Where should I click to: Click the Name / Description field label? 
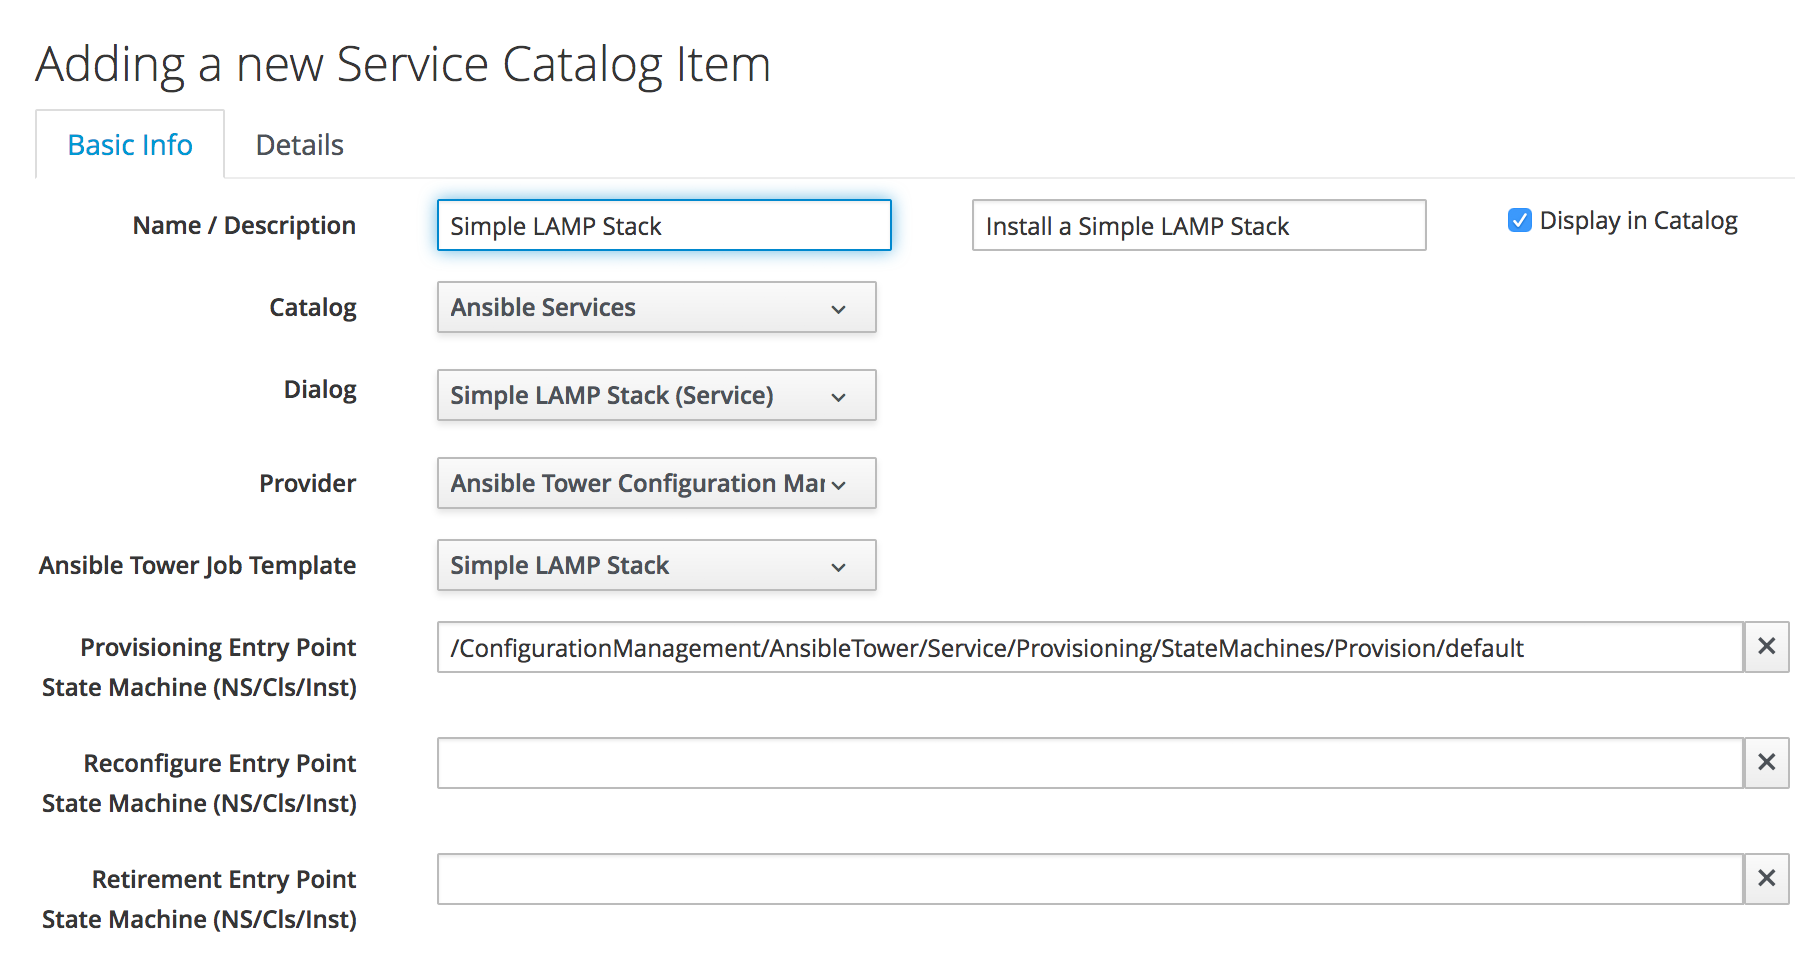click(244, 226)
